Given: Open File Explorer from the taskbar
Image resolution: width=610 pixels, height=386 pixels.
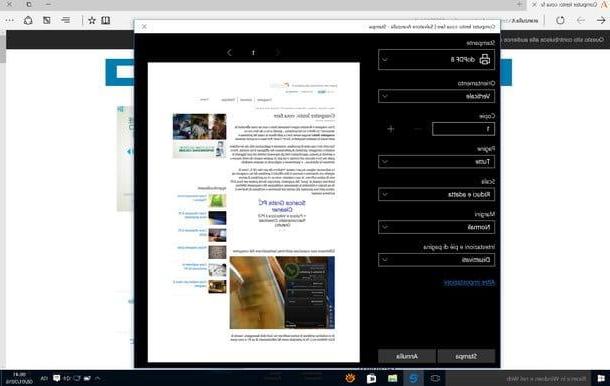Looking at the screenshot, I should click(x=393, y=378).
